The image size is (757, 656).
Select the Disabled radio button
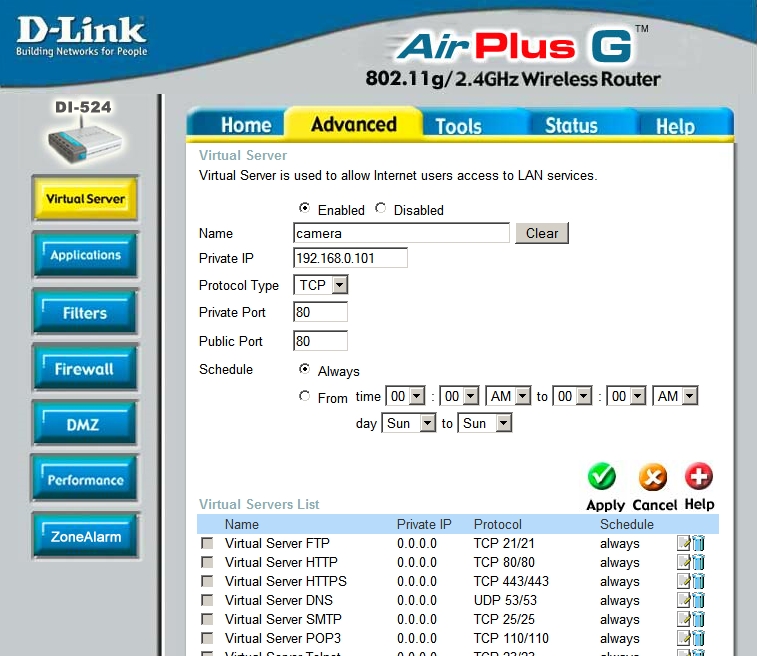pos(381,209)
